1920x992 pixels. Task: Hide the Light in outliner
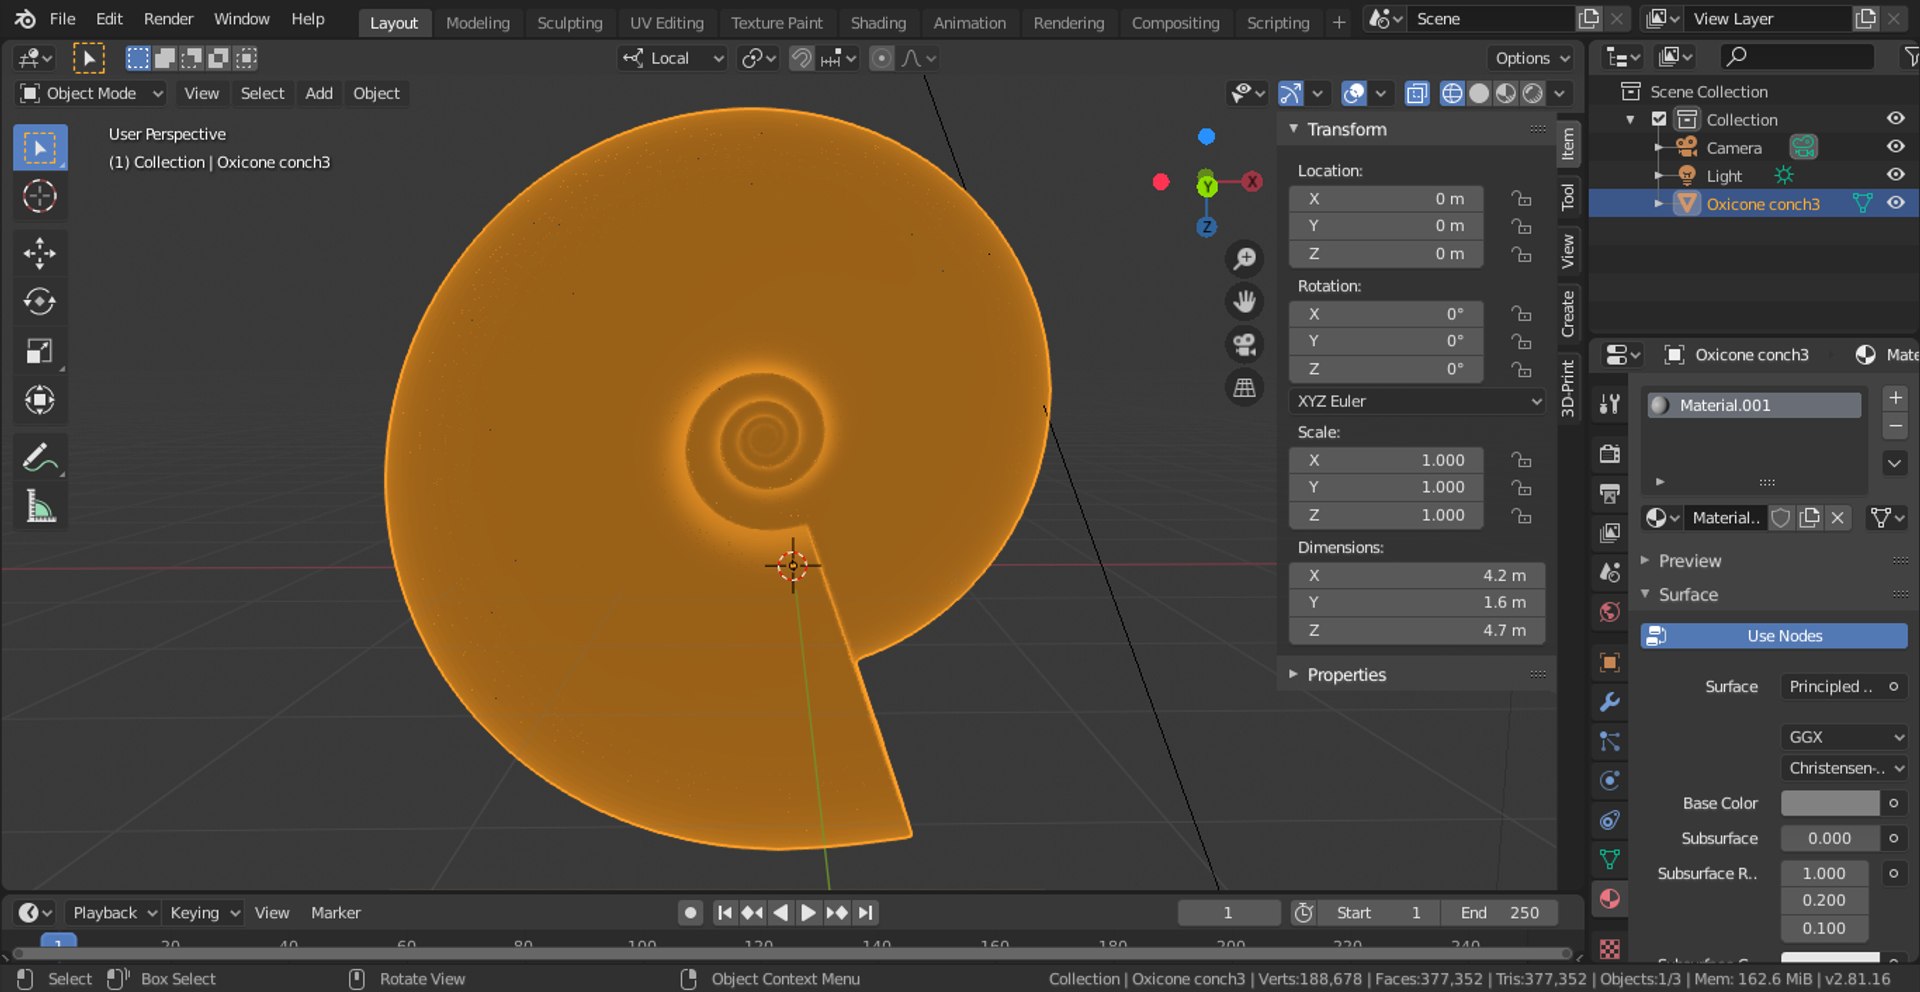(x=1895, y=175)
